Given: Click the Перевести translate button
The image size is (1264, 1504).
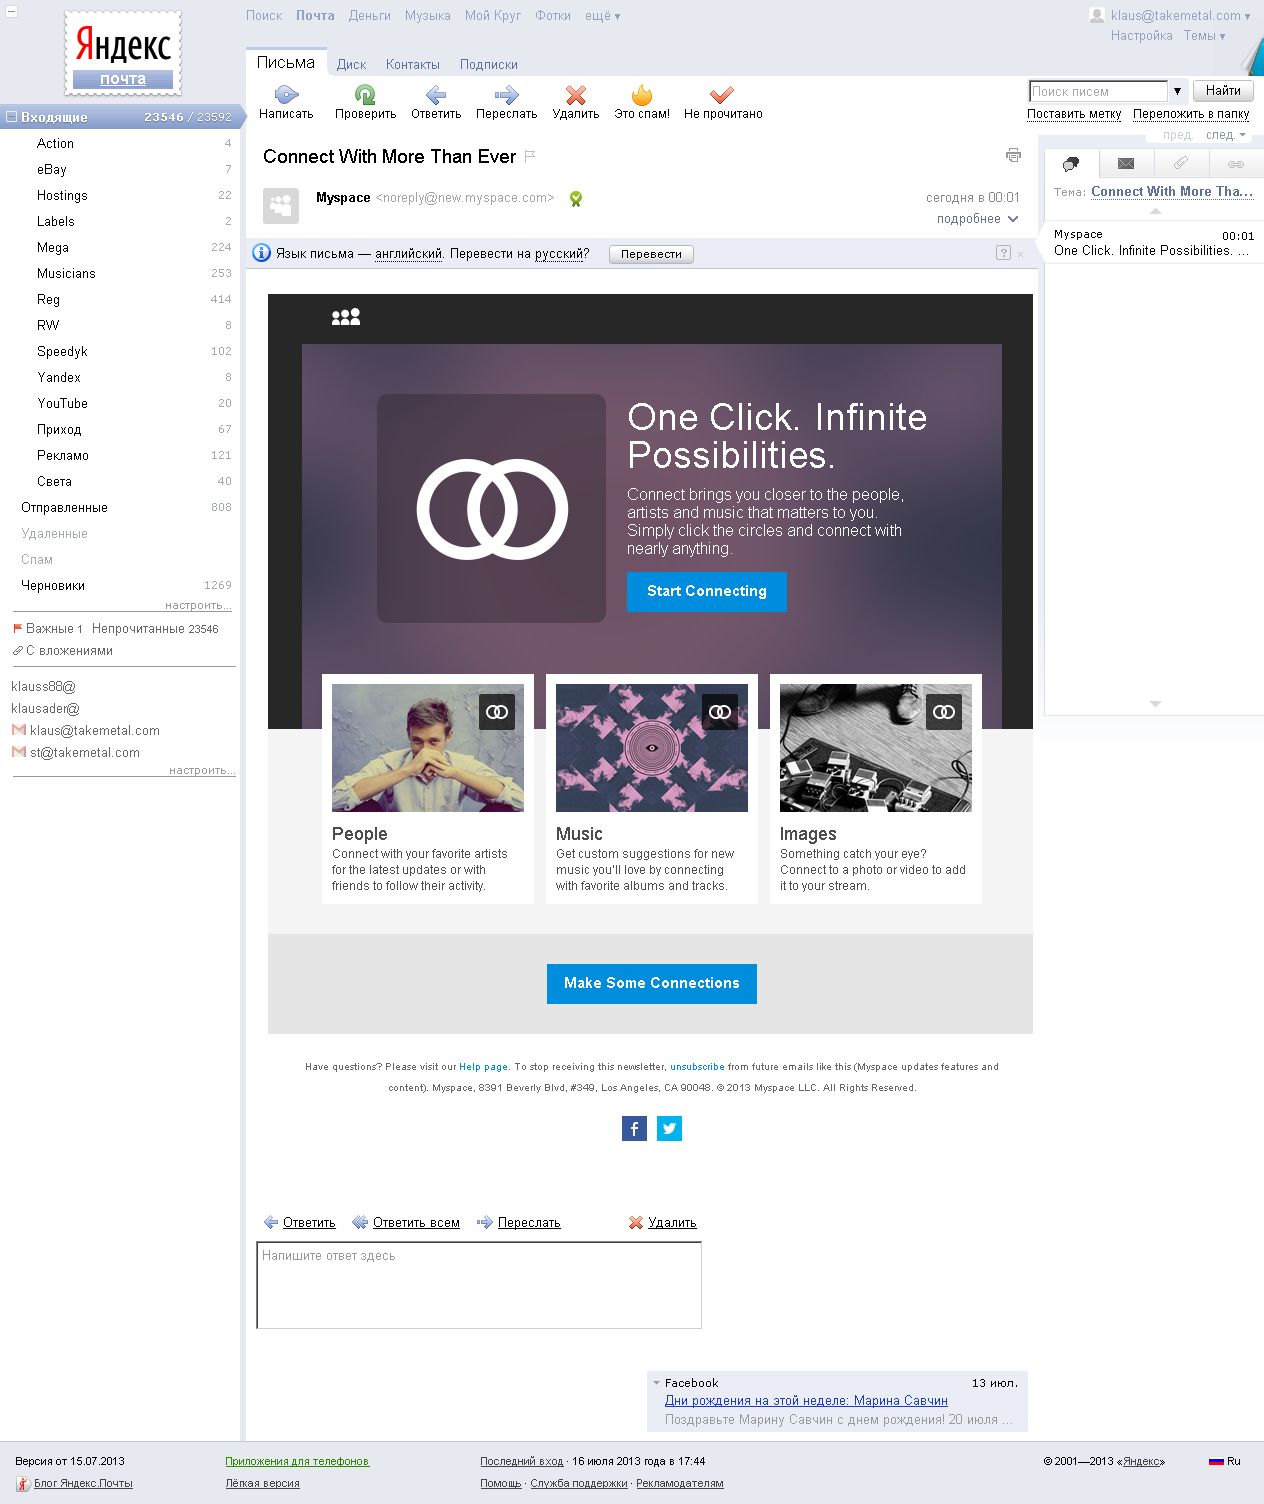Looking at the screenshot, I should 651,254.
